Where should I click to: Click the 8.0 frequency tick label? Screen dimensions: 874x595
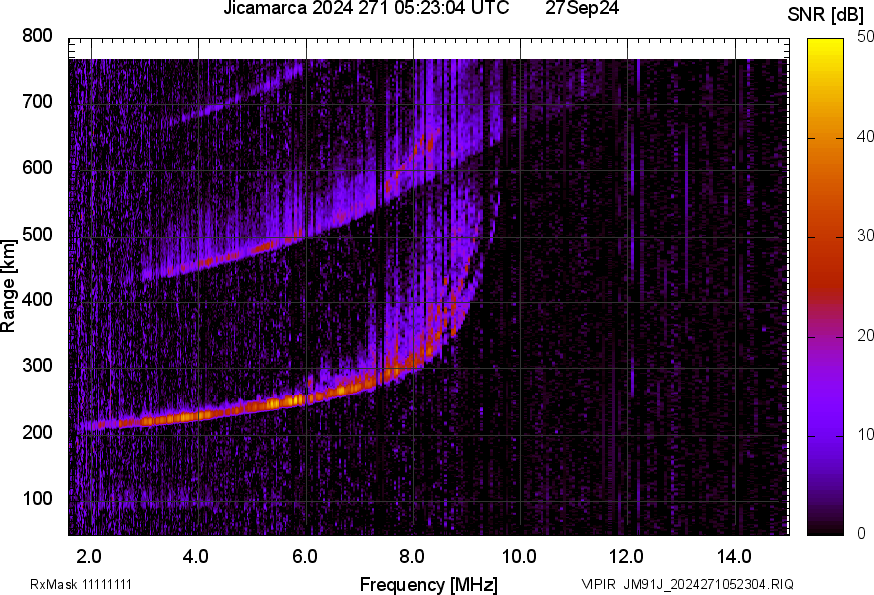(x=412, y=556)
